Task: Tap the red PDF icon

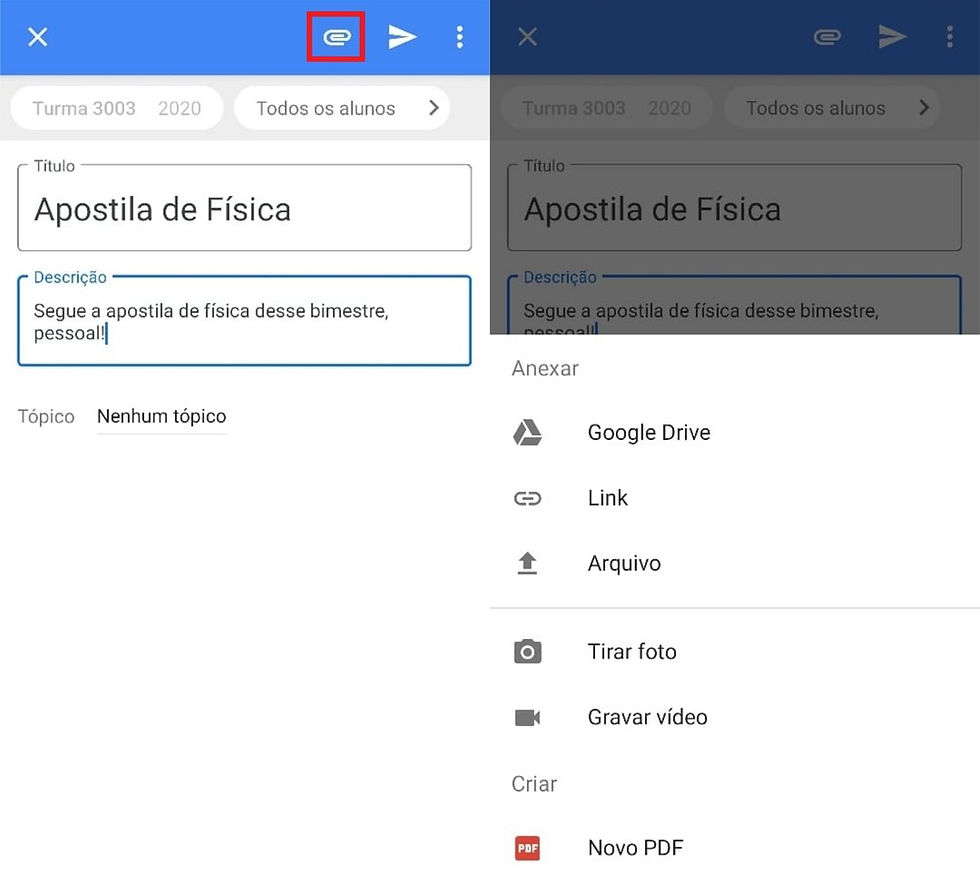Action: tap(528, 848)
